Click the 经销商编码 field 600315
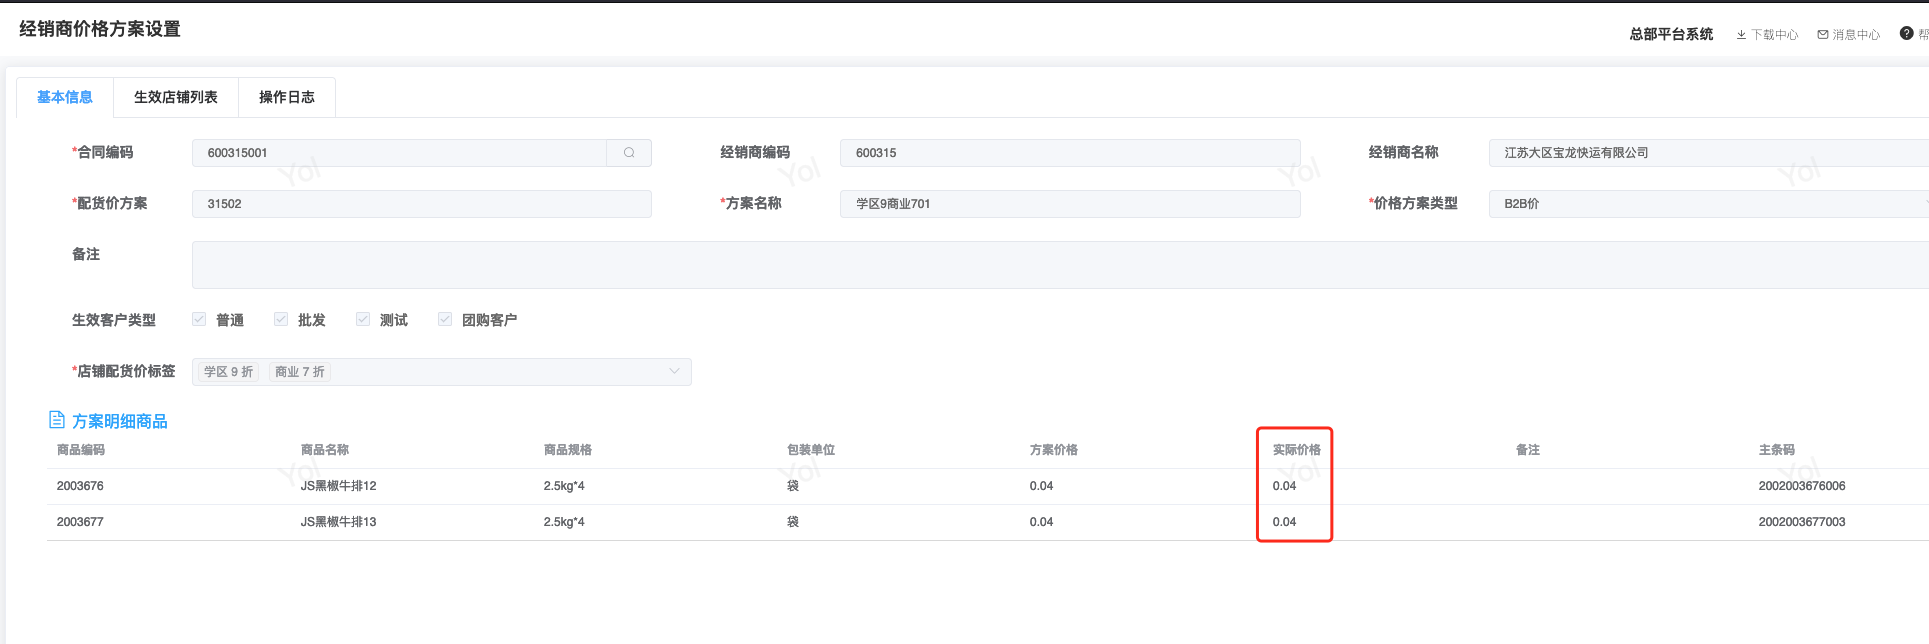The image size is (1929, 644). coord(1070,153)
